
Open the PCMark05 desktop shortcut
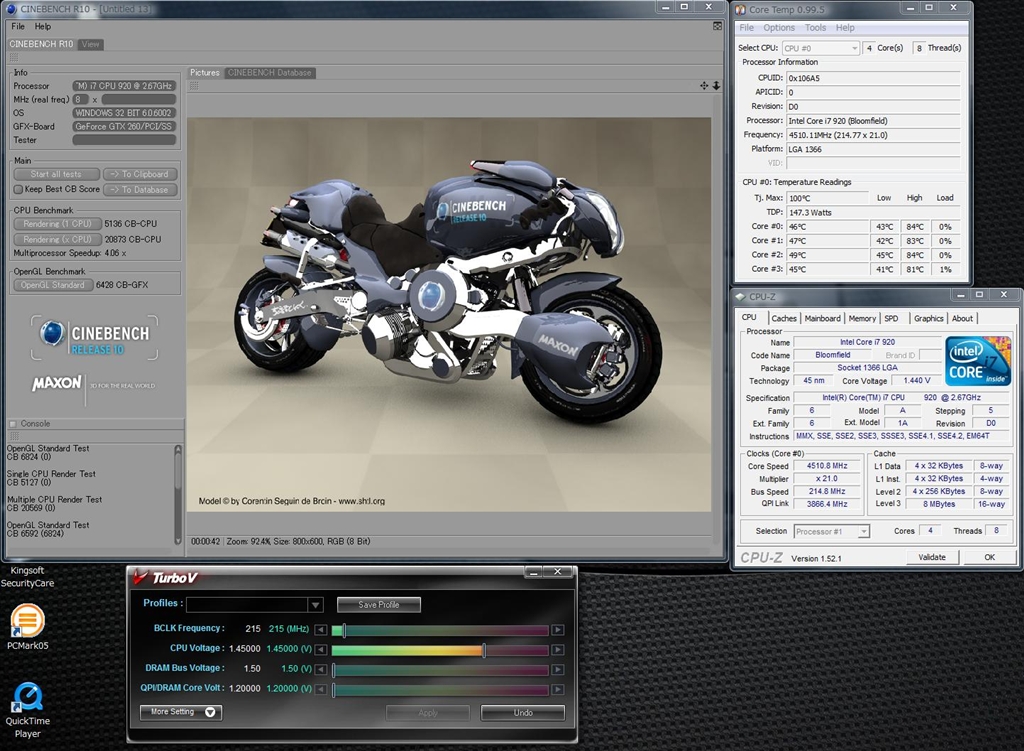(28, 622)
